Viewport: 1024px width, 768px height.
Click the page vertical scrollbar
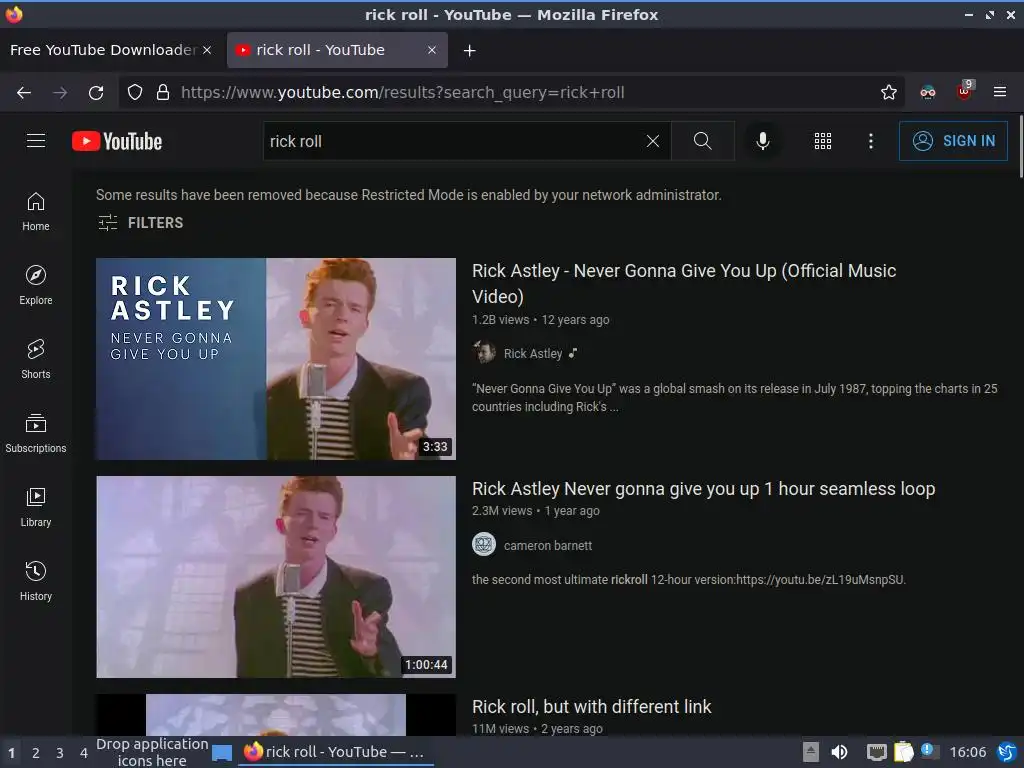[1020, 146]
